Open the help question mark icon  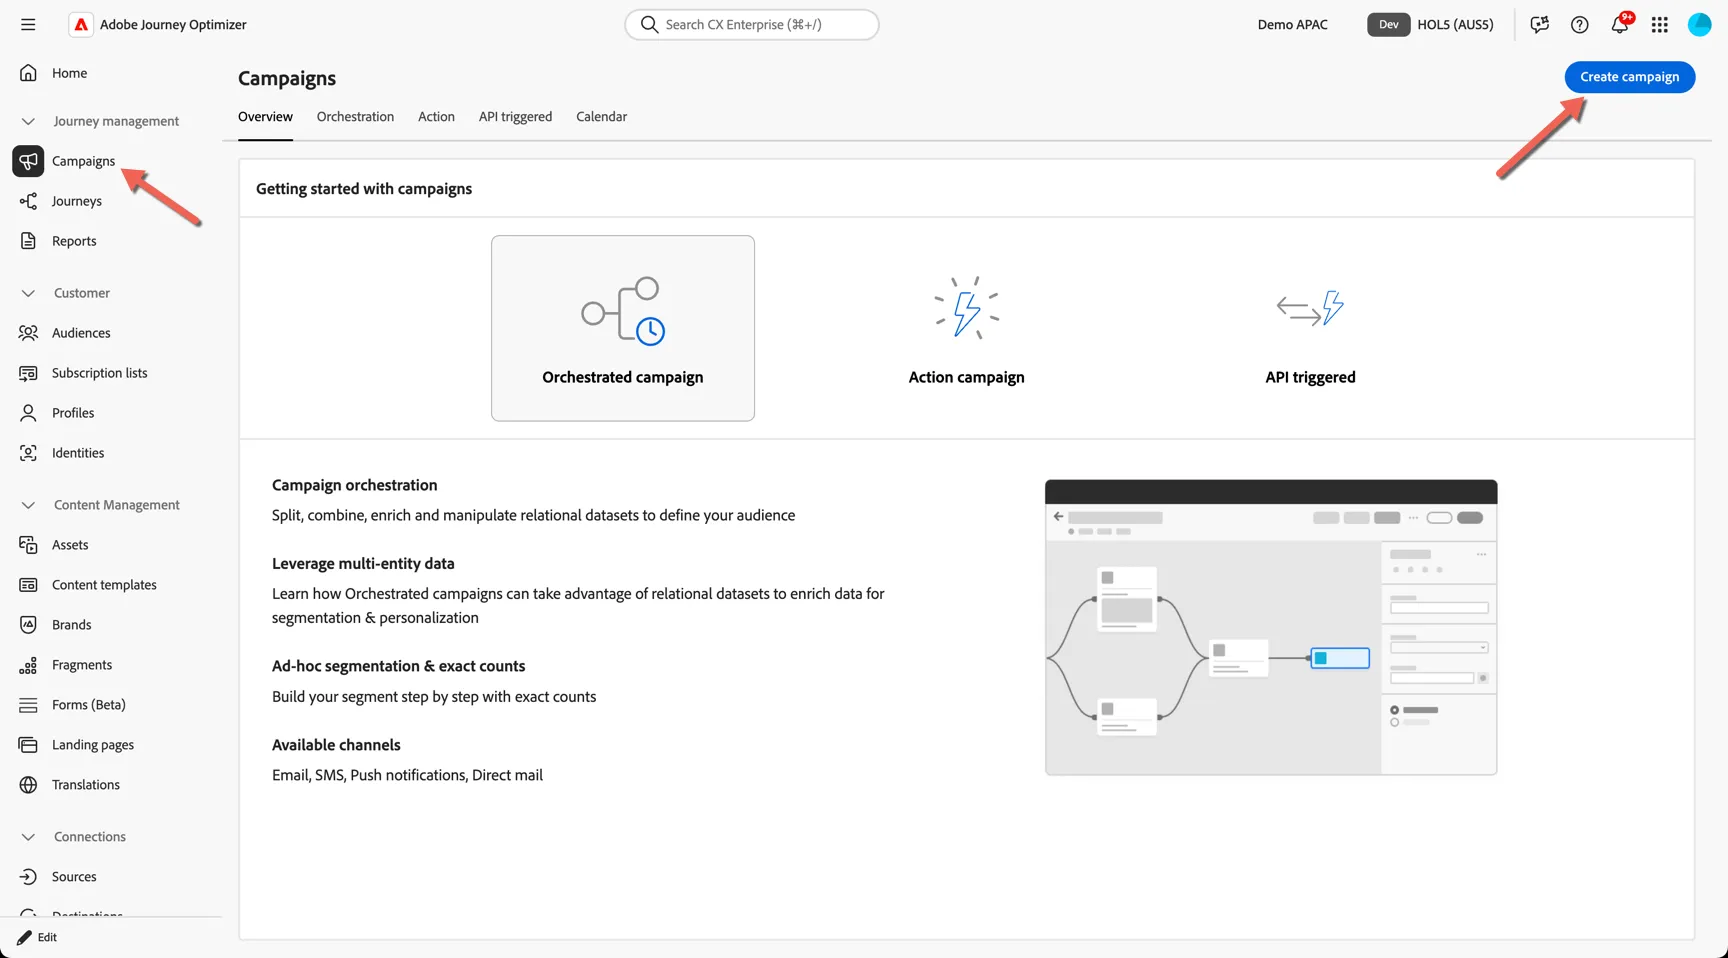coord(1580,24)
